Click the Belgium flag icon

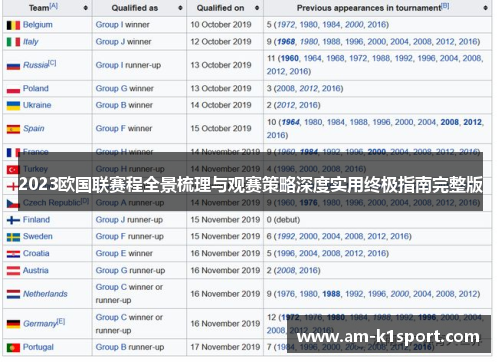click(13, 25)
